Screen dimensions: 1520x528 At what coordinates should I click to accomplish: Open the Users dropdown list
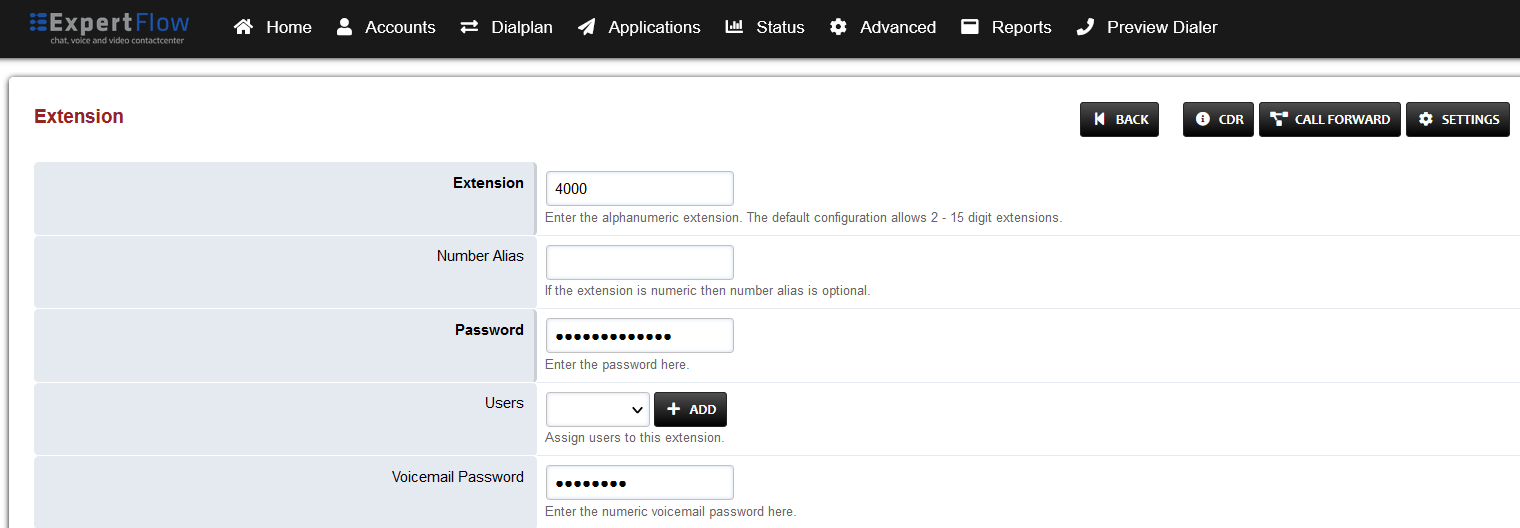click(x=597, y=409)
